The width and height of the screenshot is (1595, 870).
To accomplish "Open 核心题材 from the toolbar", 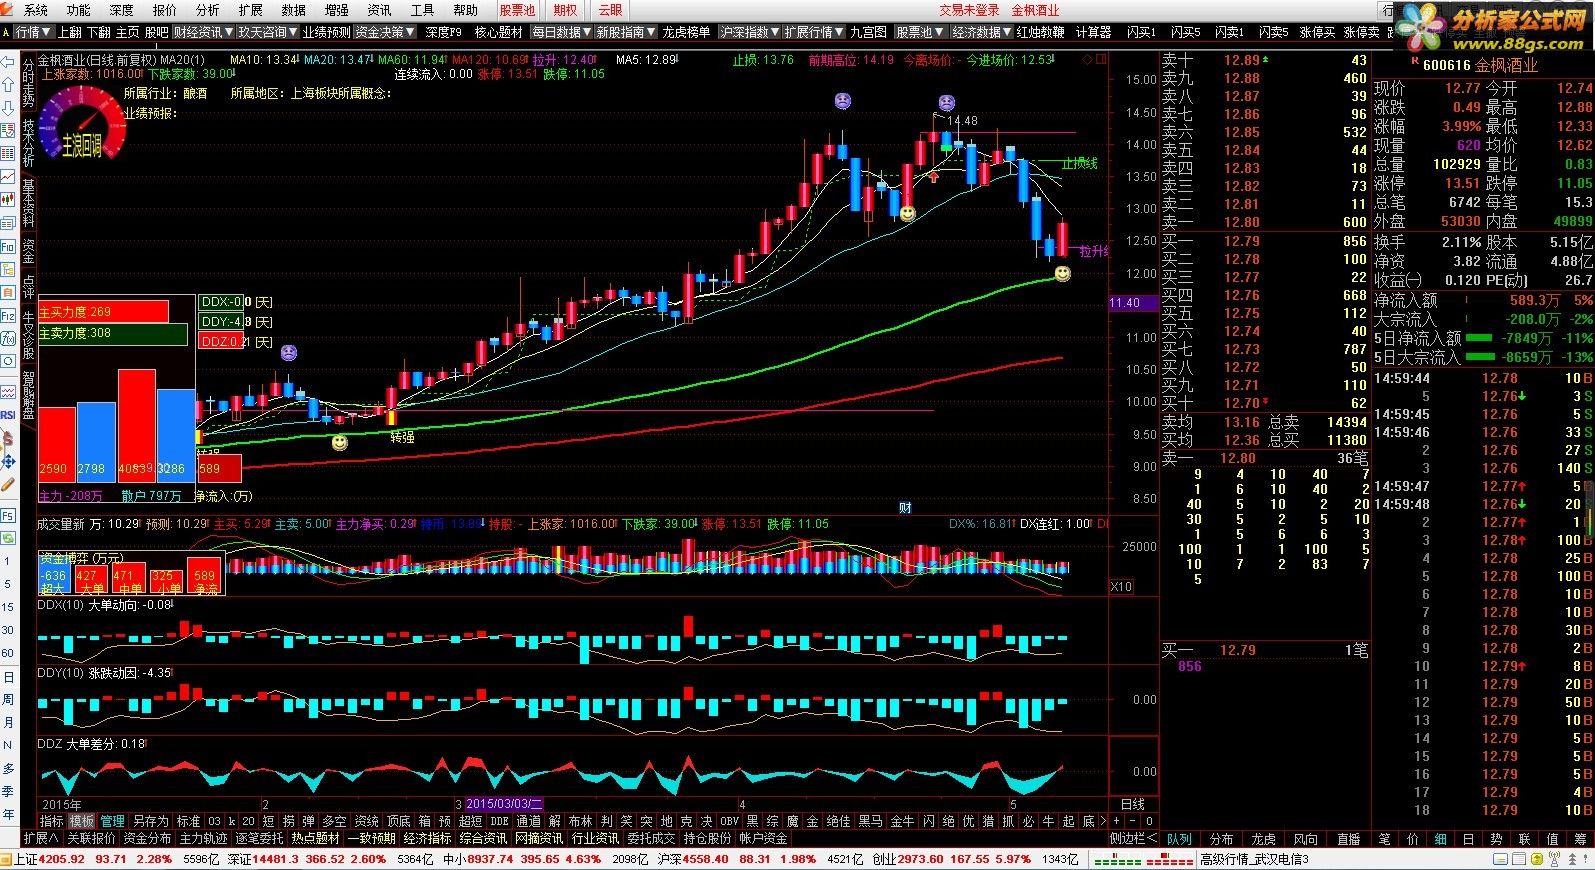I will [498, 32].
